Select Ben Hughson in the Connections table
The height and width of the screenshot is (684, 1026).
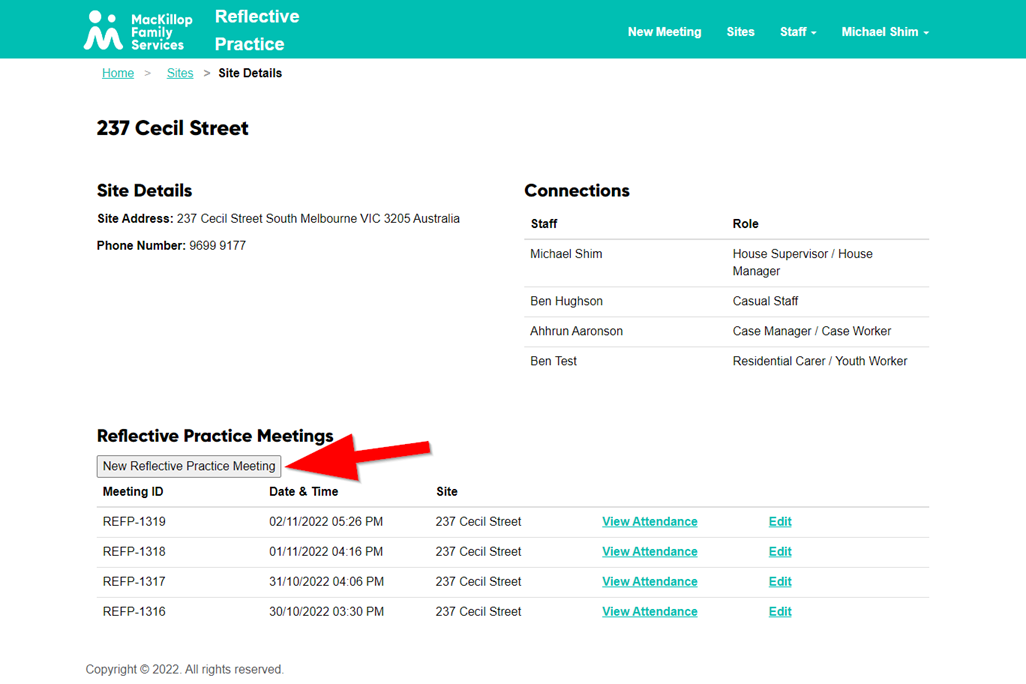(566, 301)
